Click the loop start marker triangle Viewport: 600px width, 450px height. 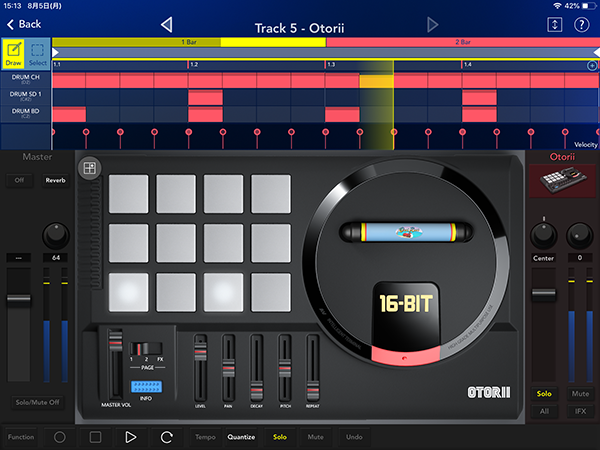point(55,52)
